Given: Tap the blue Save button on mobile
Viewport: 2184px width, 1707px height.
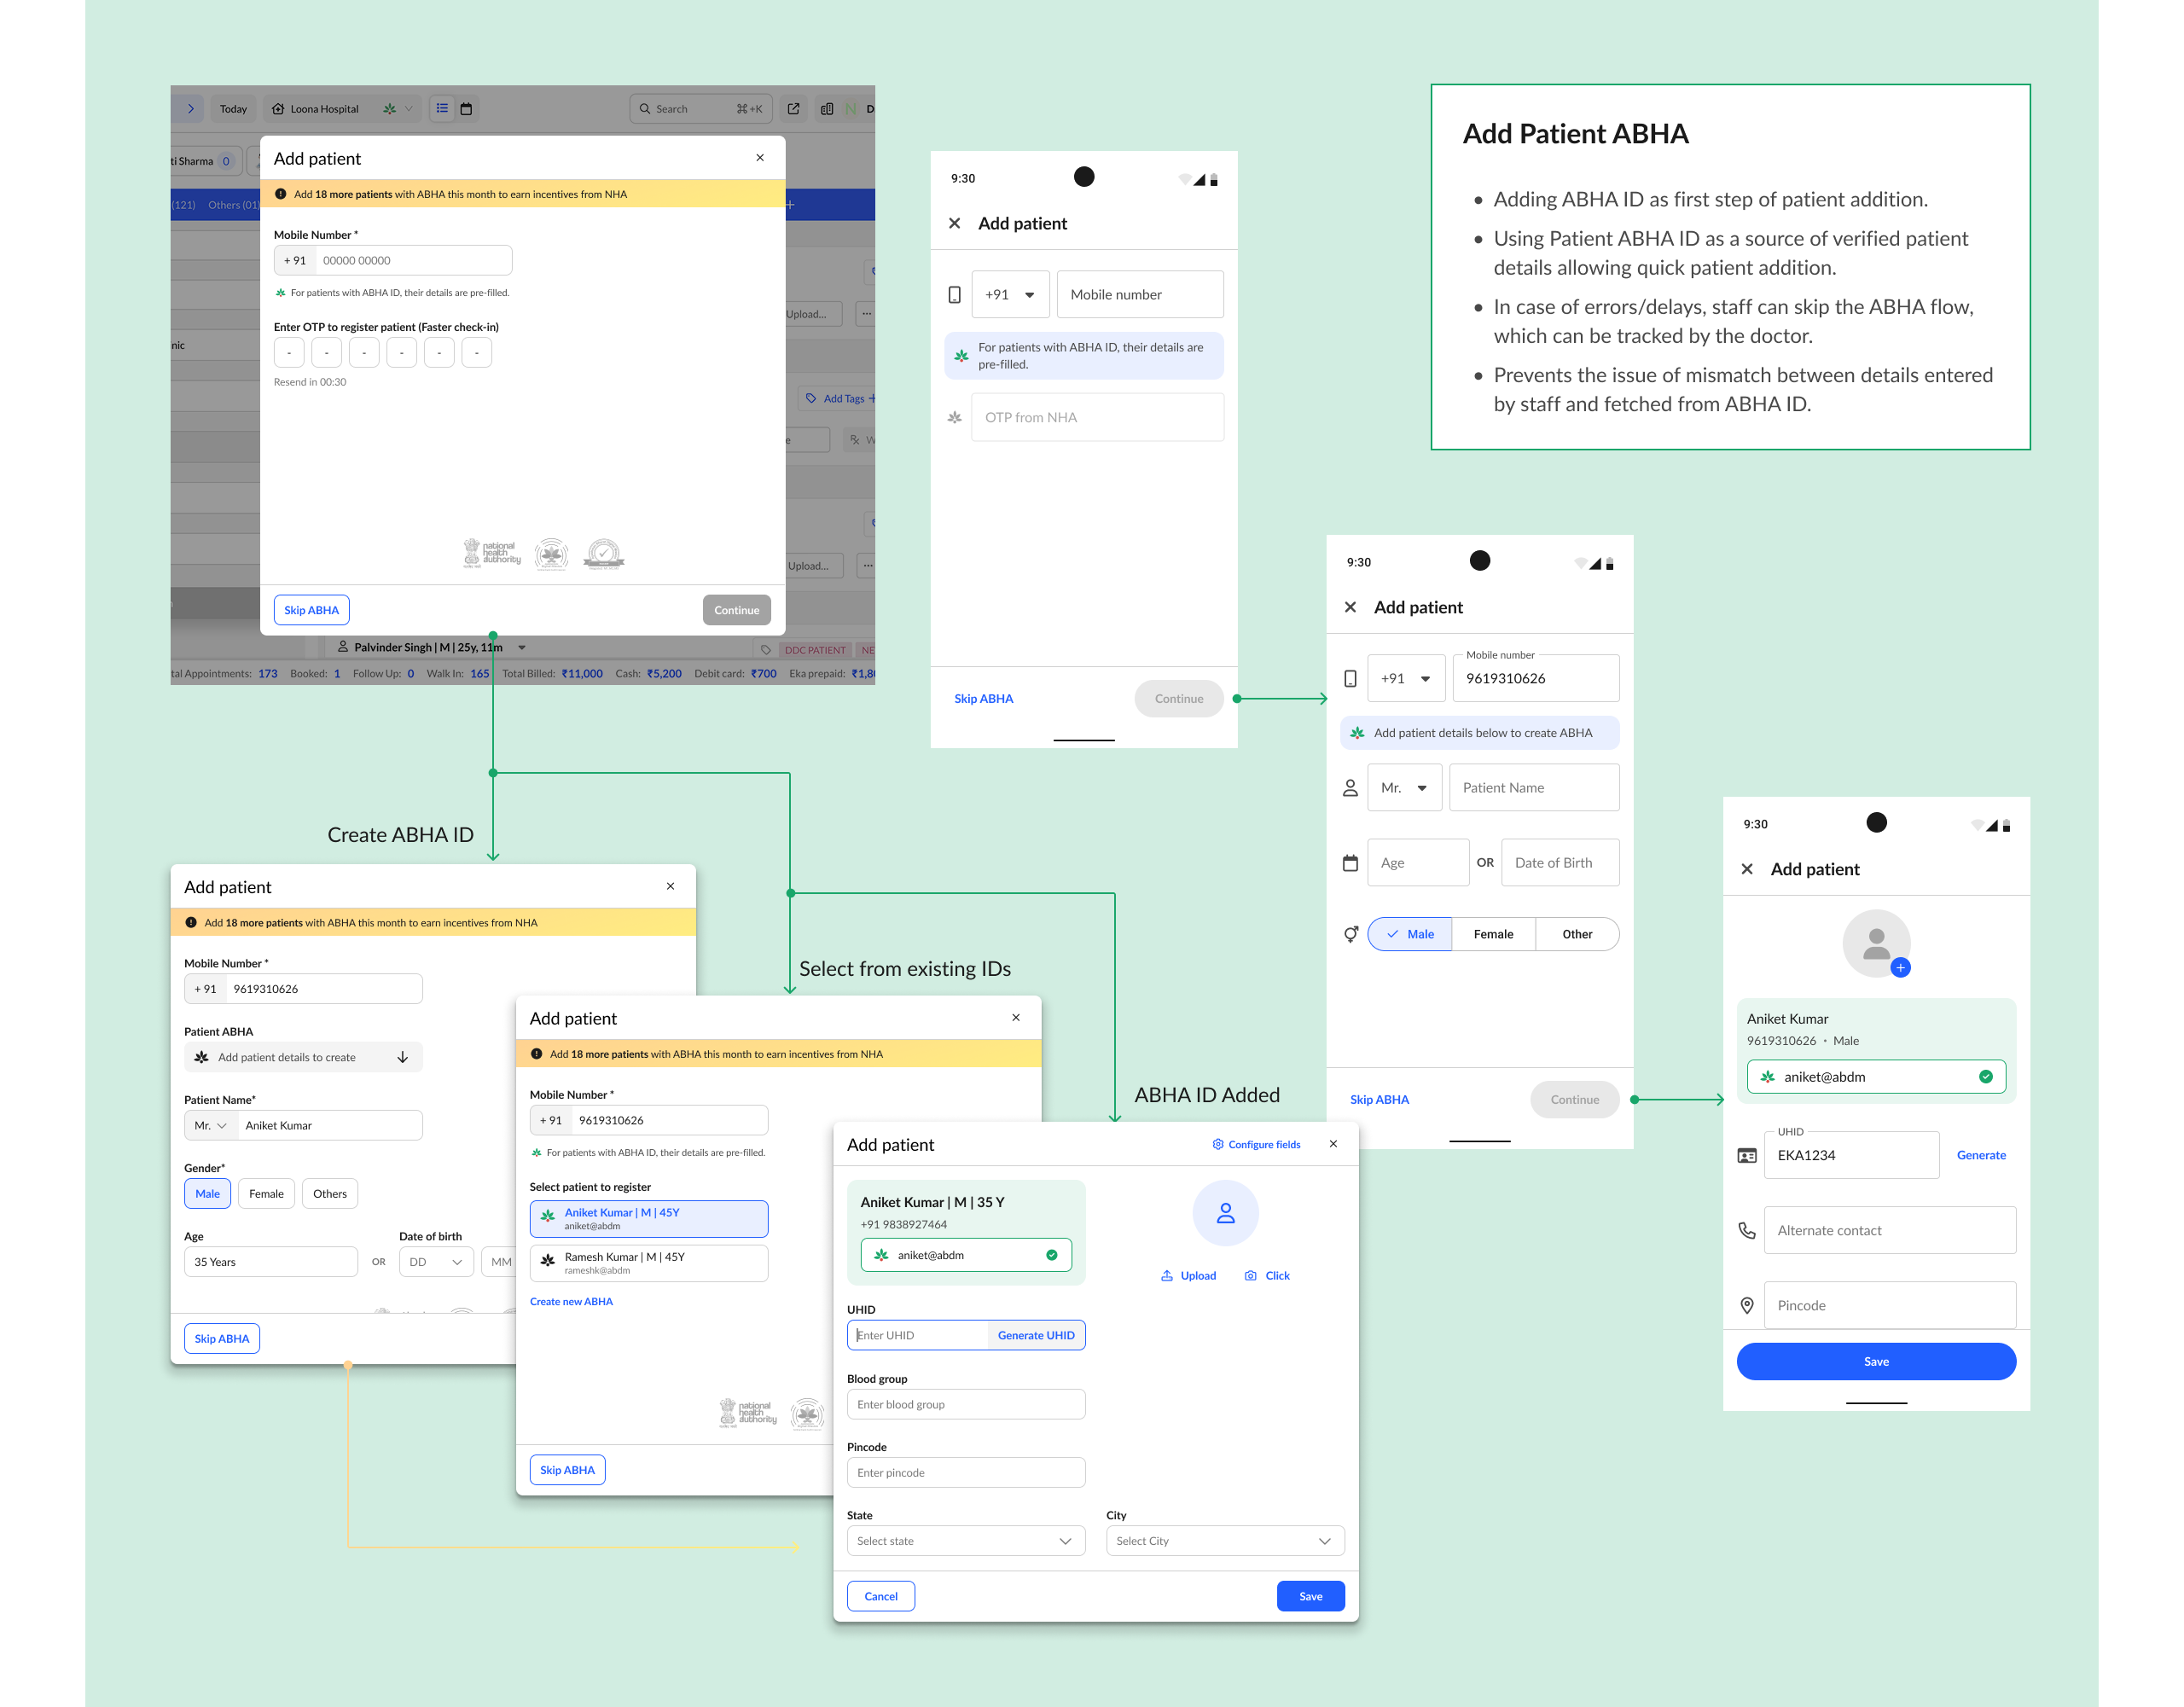Looking at the screenshot, I should click(x=1876, y=1362).
